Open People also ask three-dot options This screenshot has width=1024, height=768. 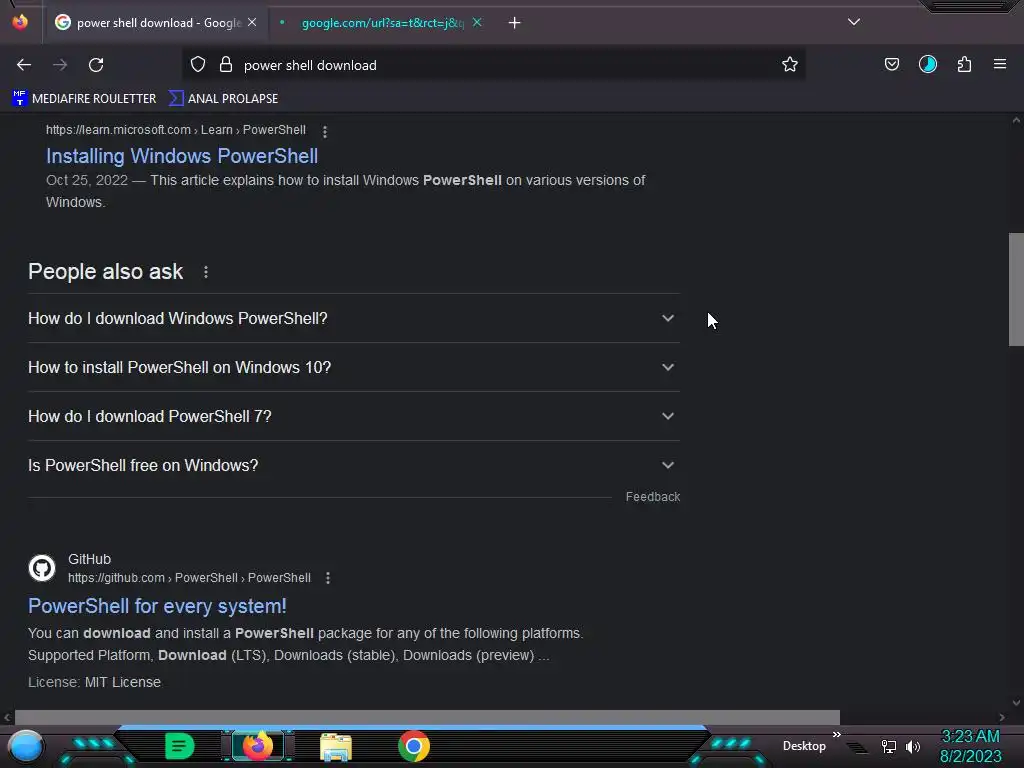206,272
